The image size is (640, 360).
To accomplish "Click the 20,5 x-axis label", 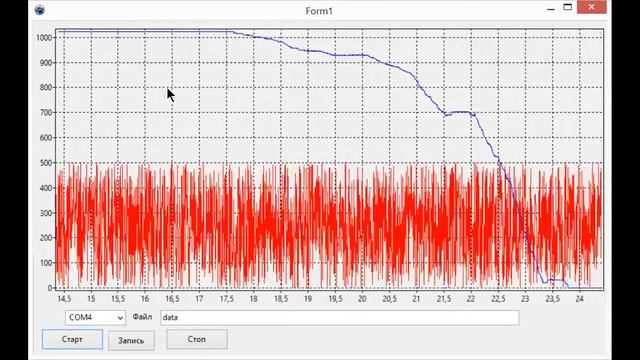I will point(389,299).
